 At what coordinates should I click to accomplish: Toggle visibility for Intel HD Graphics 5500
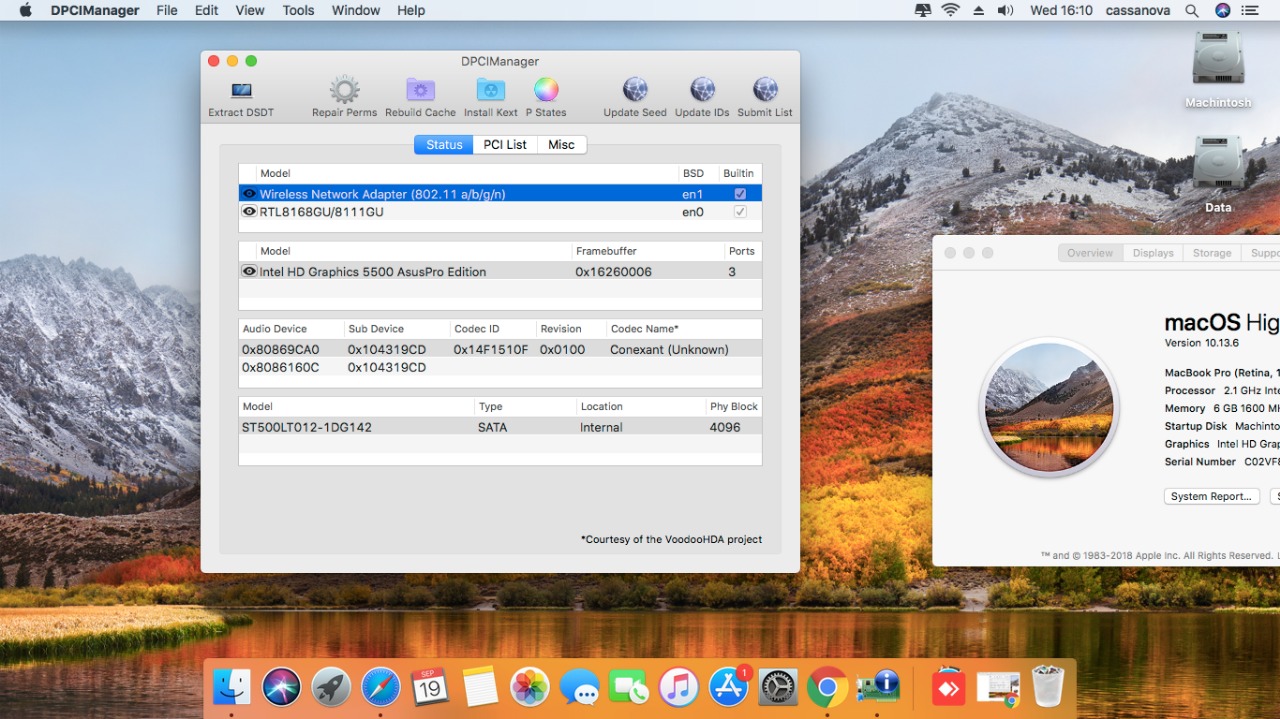pos(249,271)
